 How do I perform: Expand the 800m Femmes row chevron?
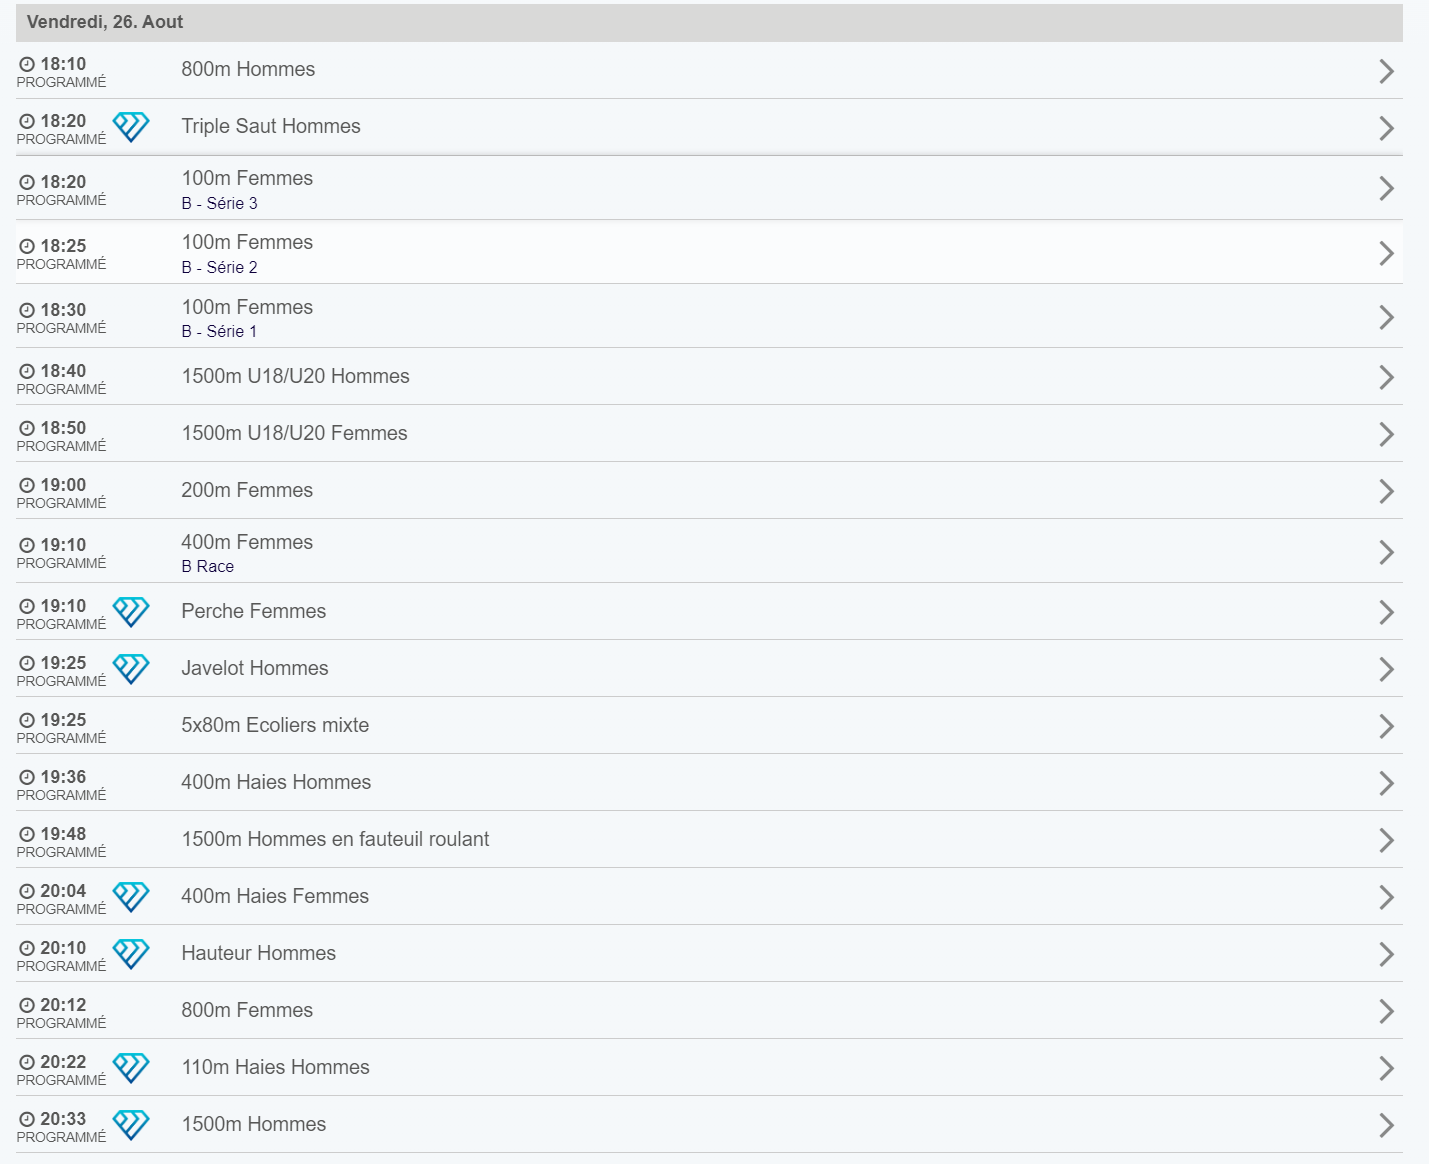point(1386,1011)
